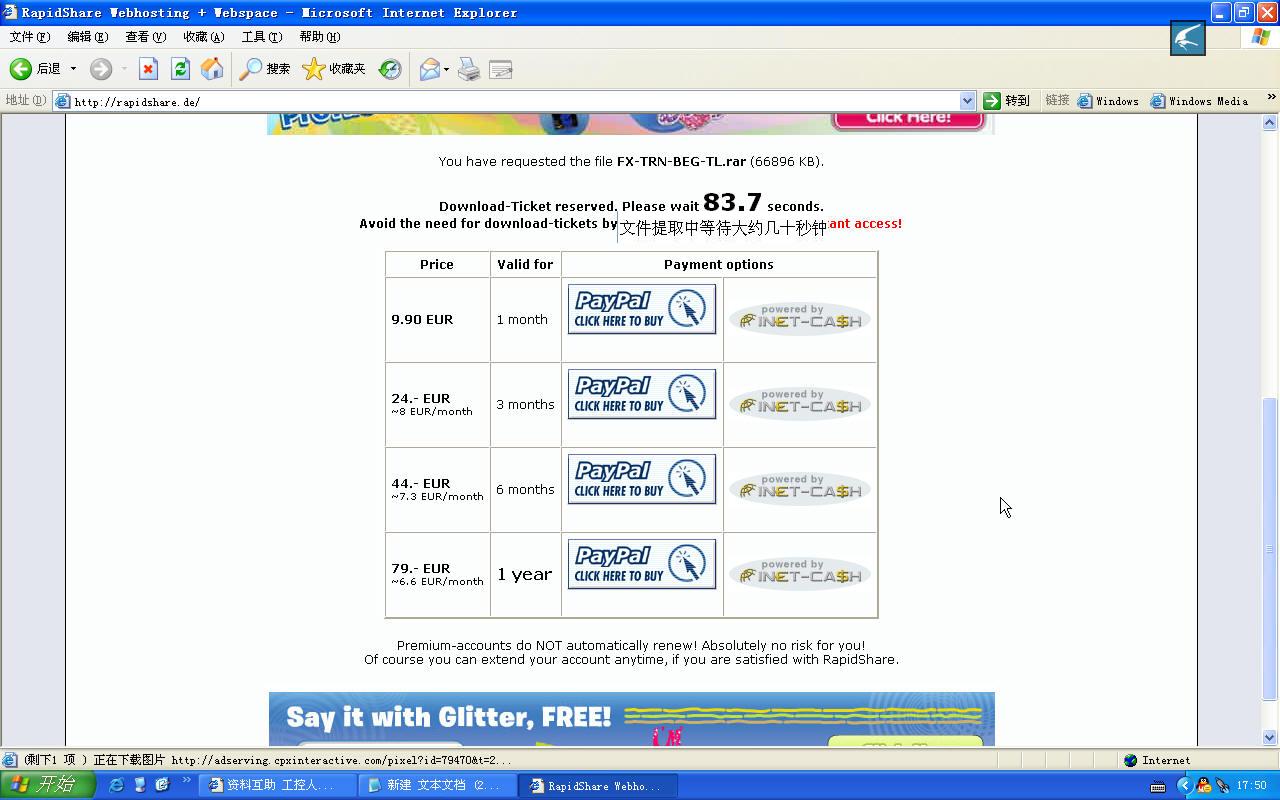Click the Back arrow toolbar icon

click(21, 69)
